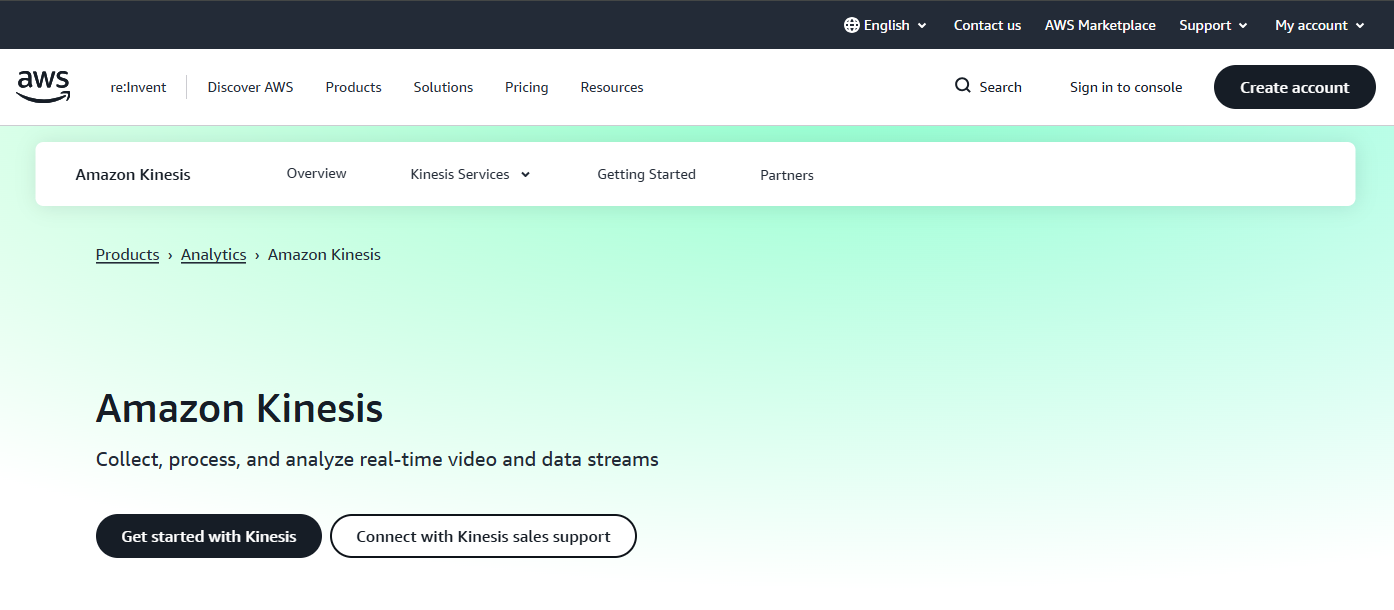1394x610 pixels.
Task: Click the globe language icon
Action: coord(851,25)
